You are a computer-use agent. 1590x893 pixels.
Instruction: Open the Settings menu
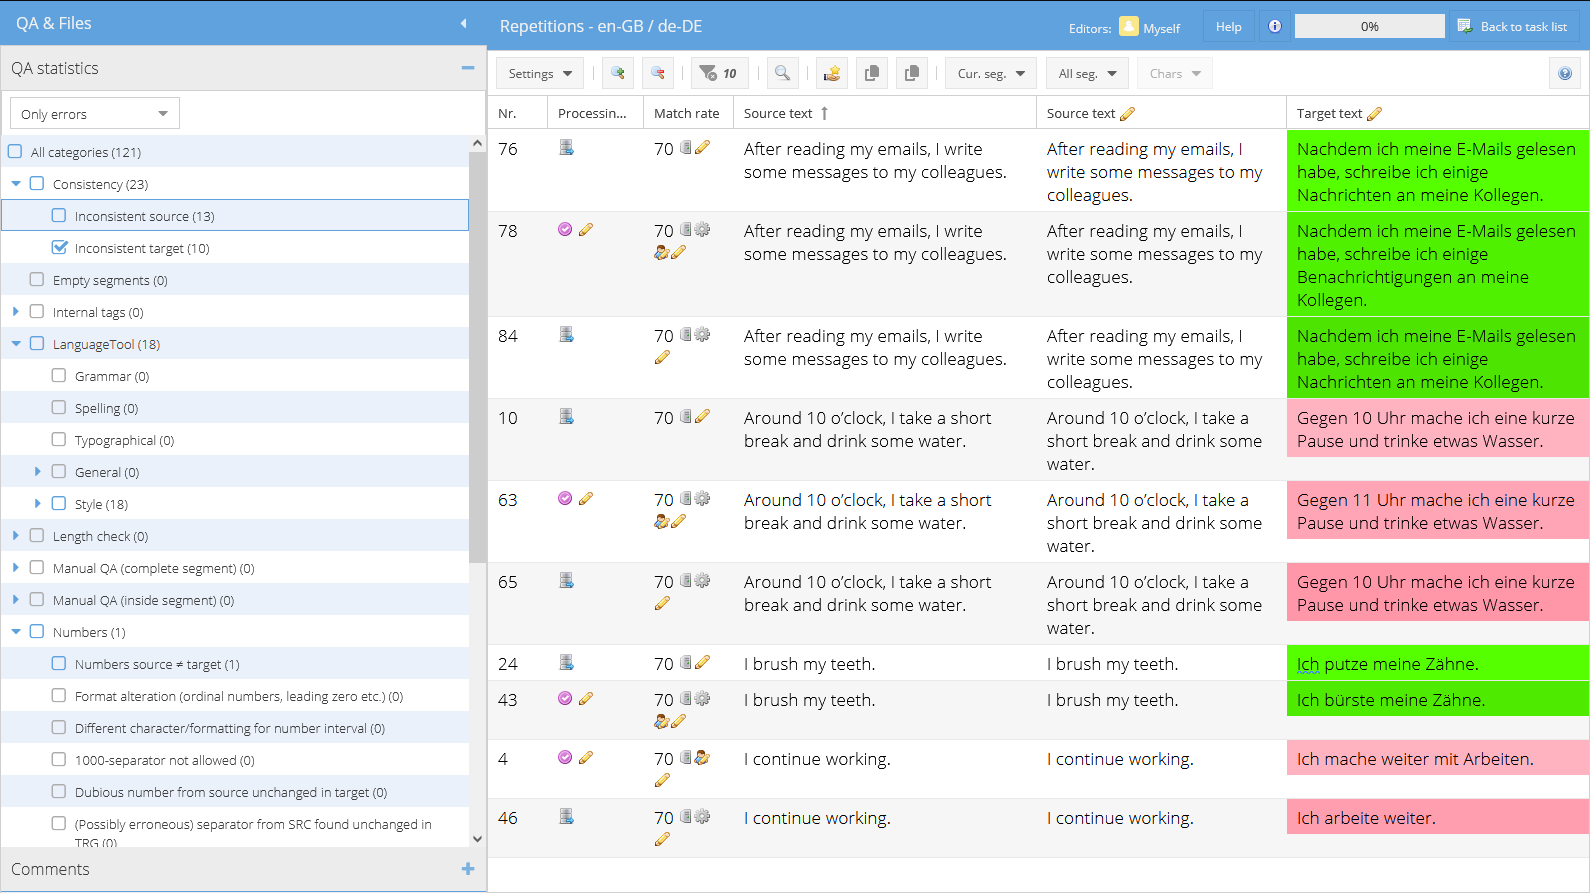(x=540, y=73)
